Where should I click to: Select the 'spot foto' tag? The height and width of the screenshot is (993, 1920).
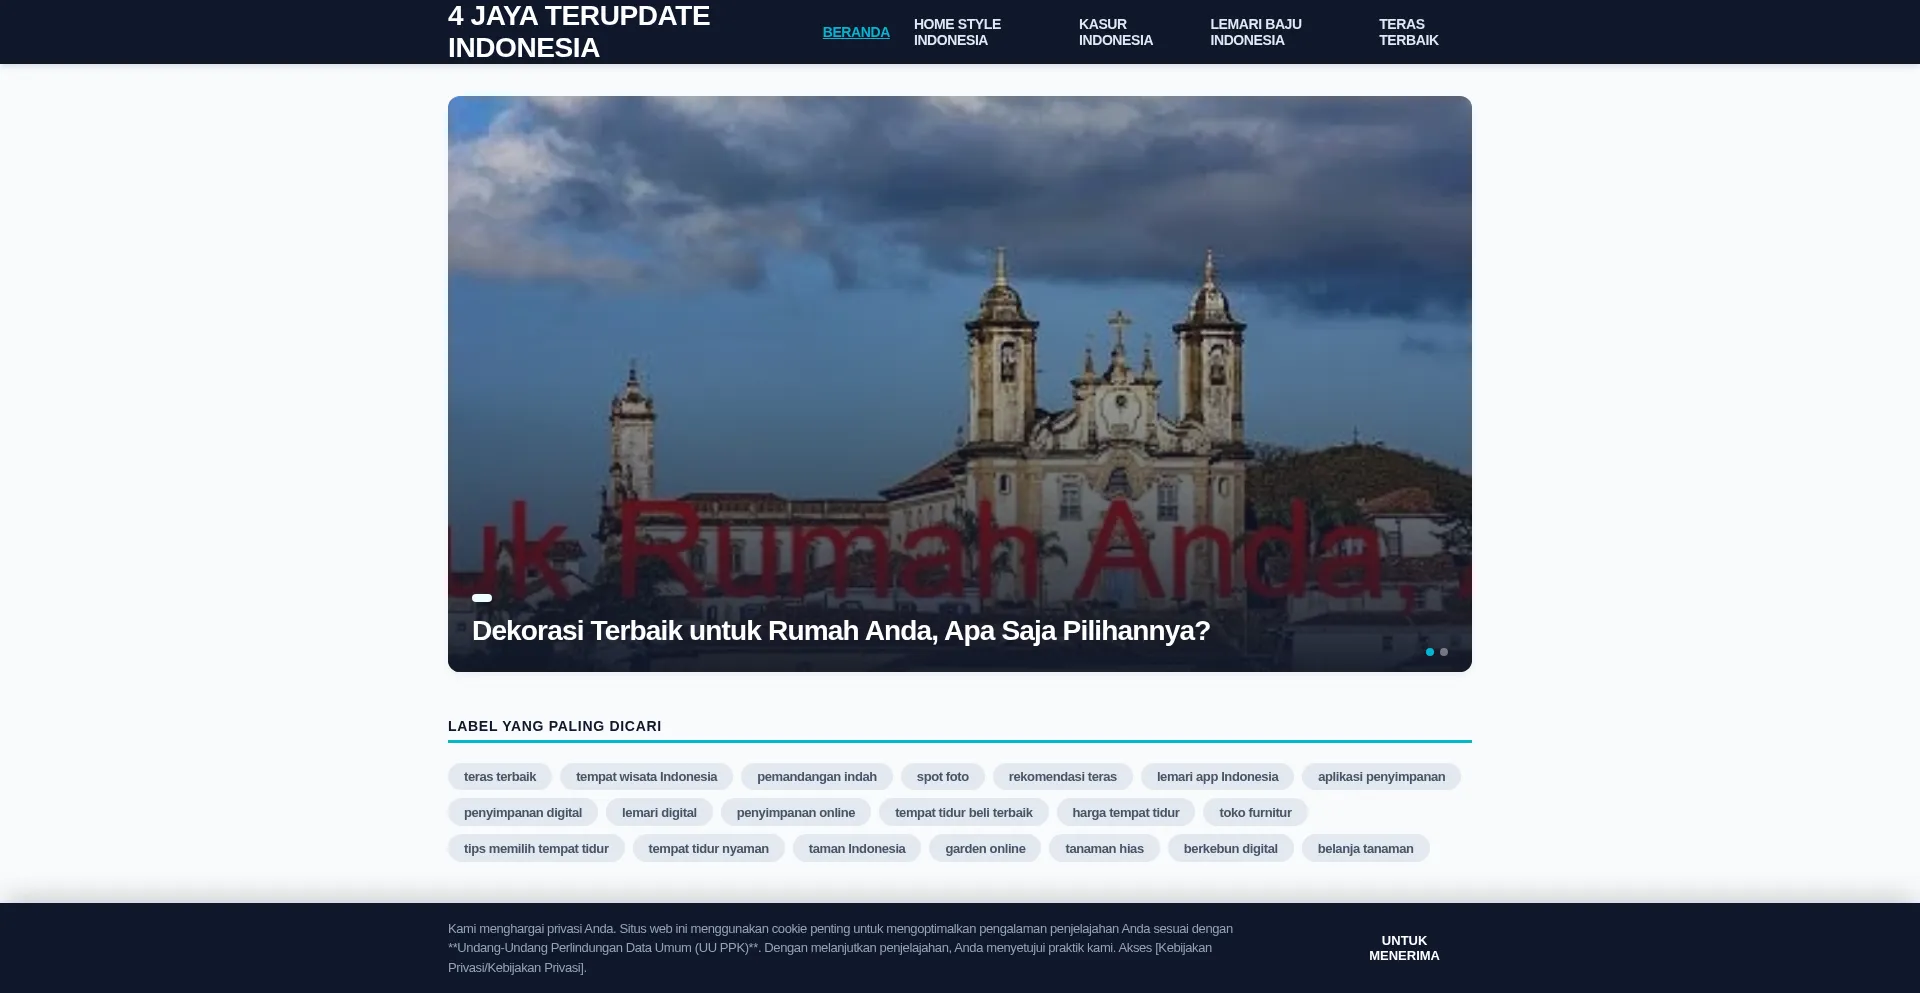(943, 777)
